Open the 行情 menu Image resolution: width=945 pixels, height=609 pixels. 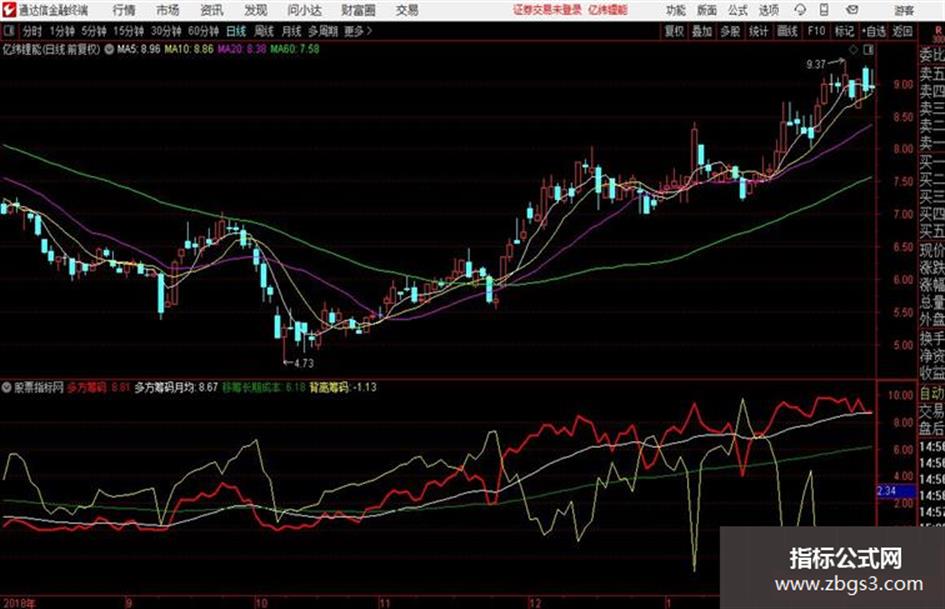point(124,10)
